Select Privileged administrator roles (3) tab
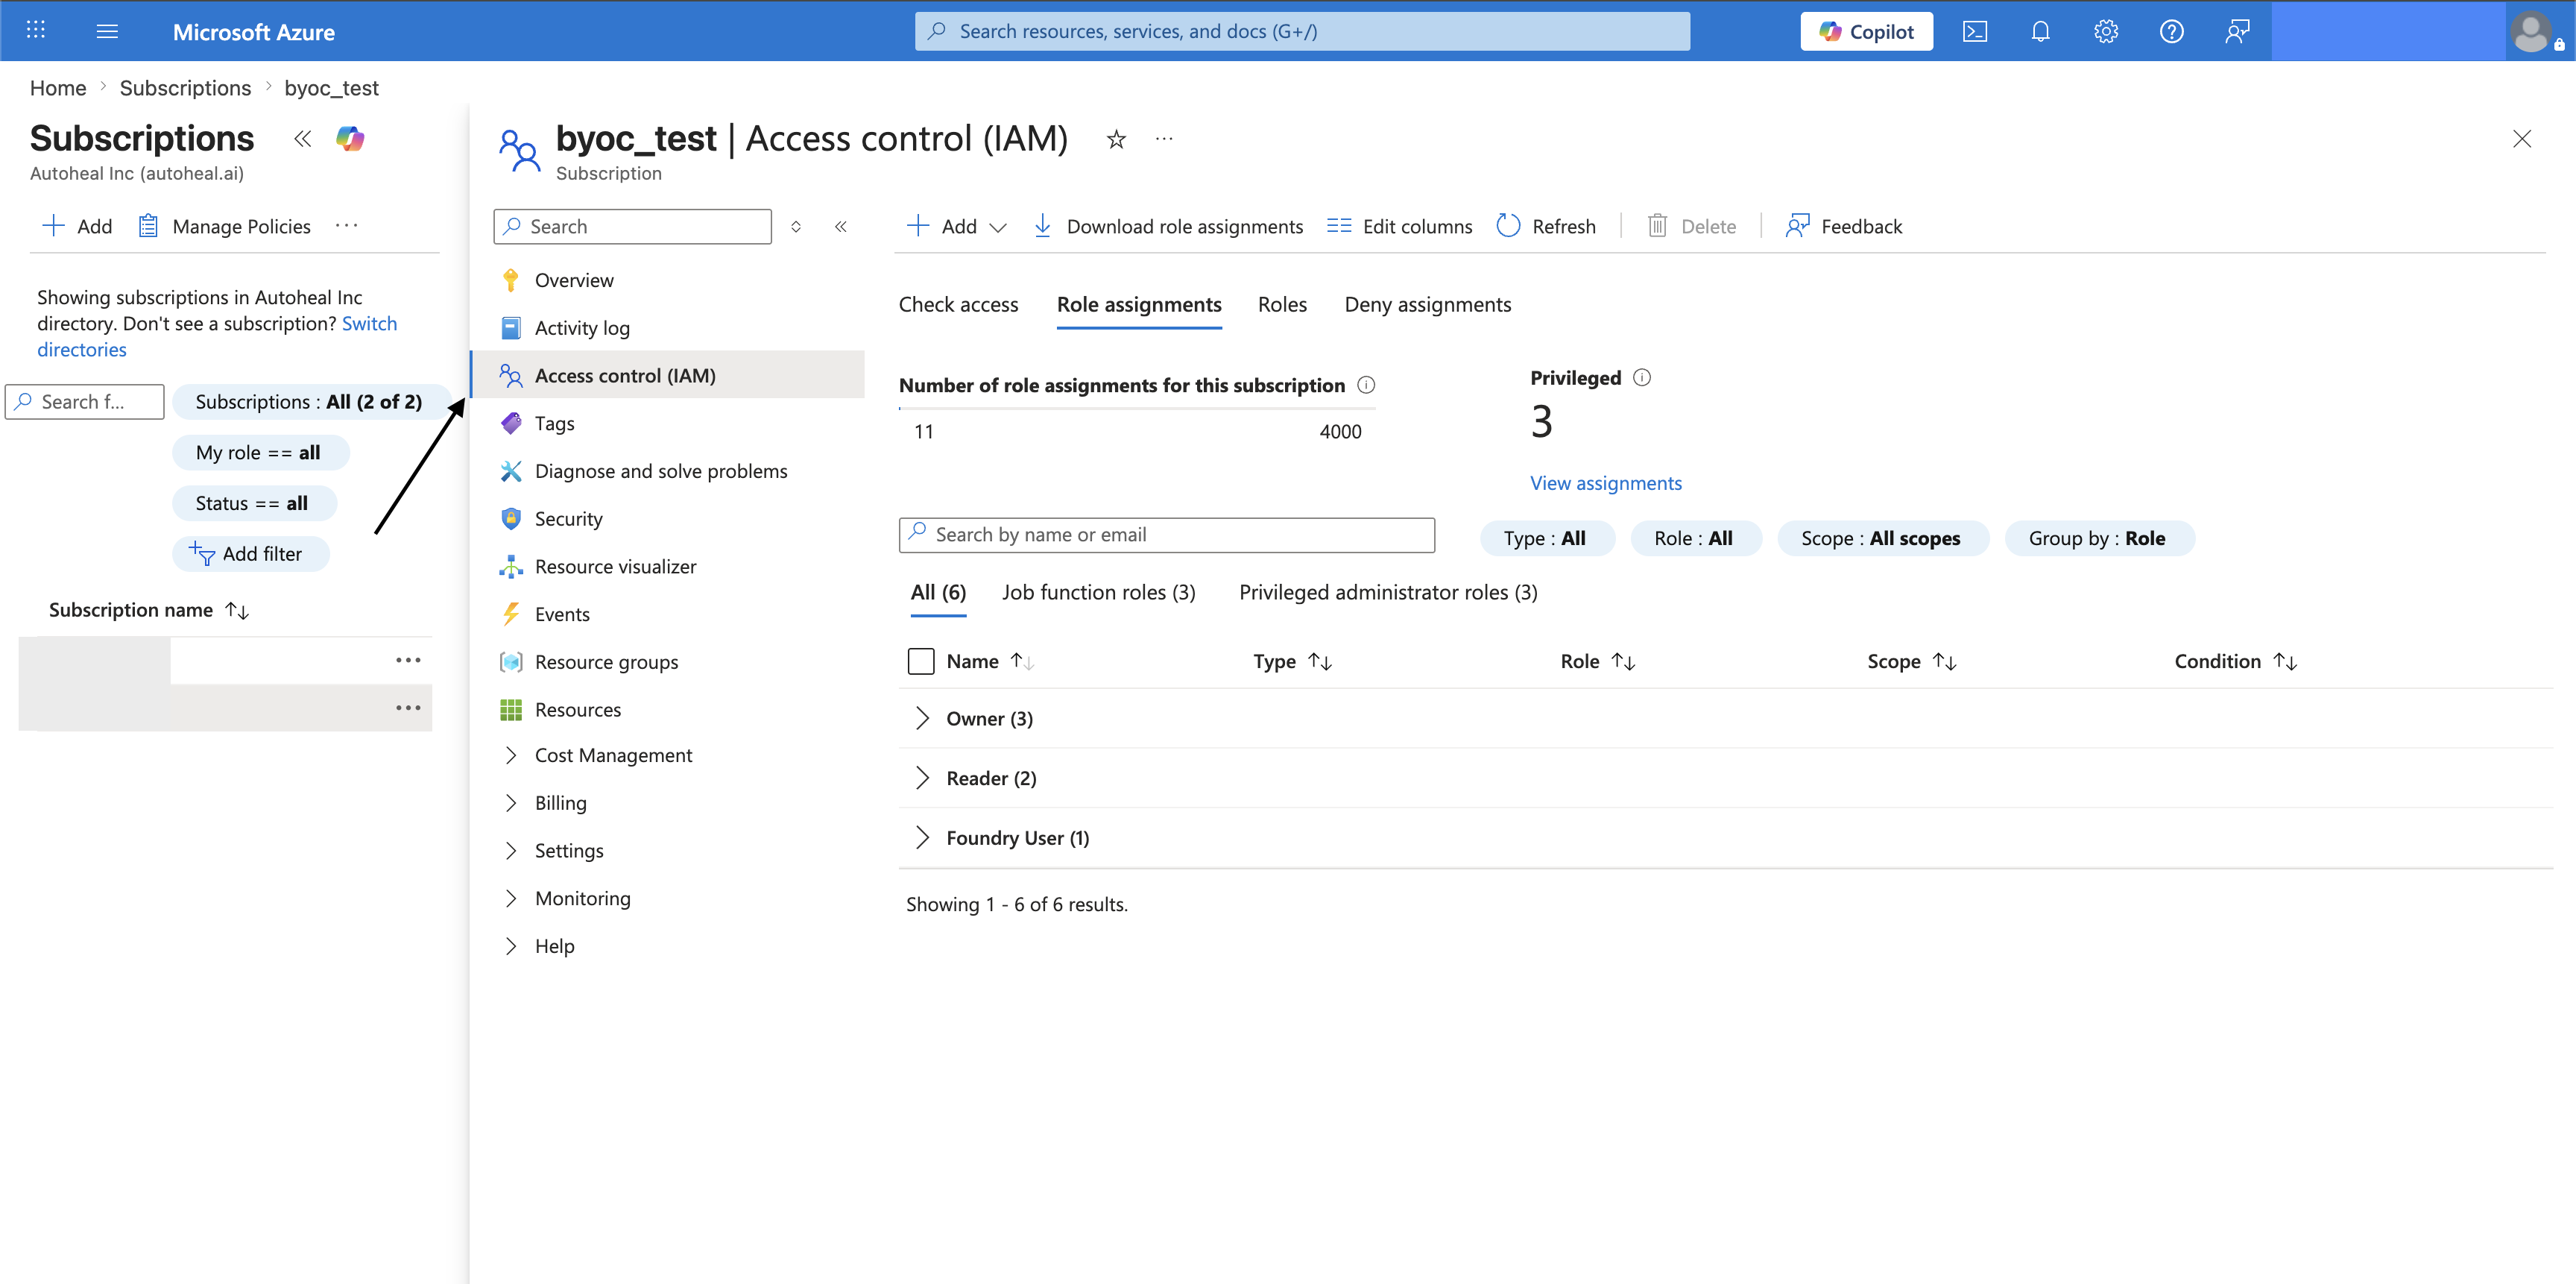 [x=1388, y=592]
